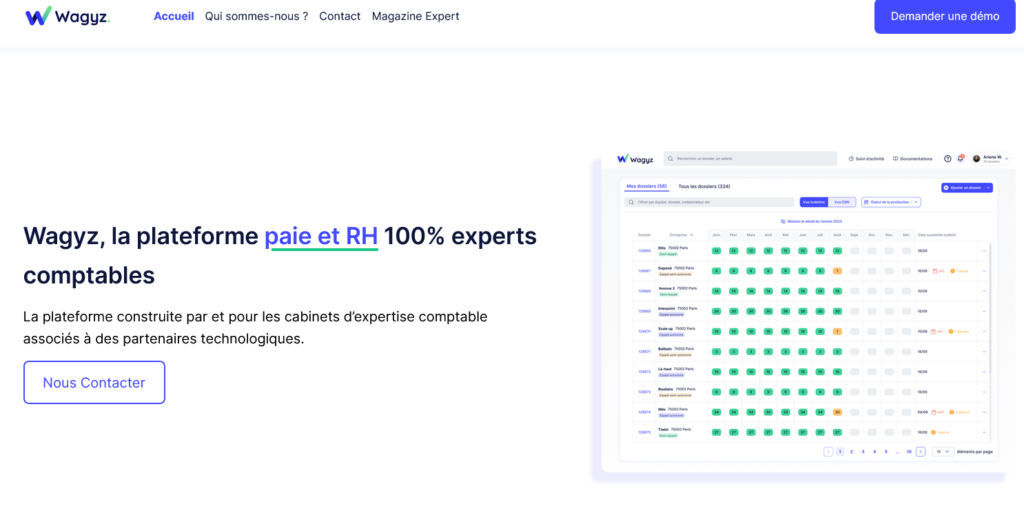Switch to 'Tous les dossiers (334)' tab
Screen dimensions: 1024x531
click(x=704, y=187)
